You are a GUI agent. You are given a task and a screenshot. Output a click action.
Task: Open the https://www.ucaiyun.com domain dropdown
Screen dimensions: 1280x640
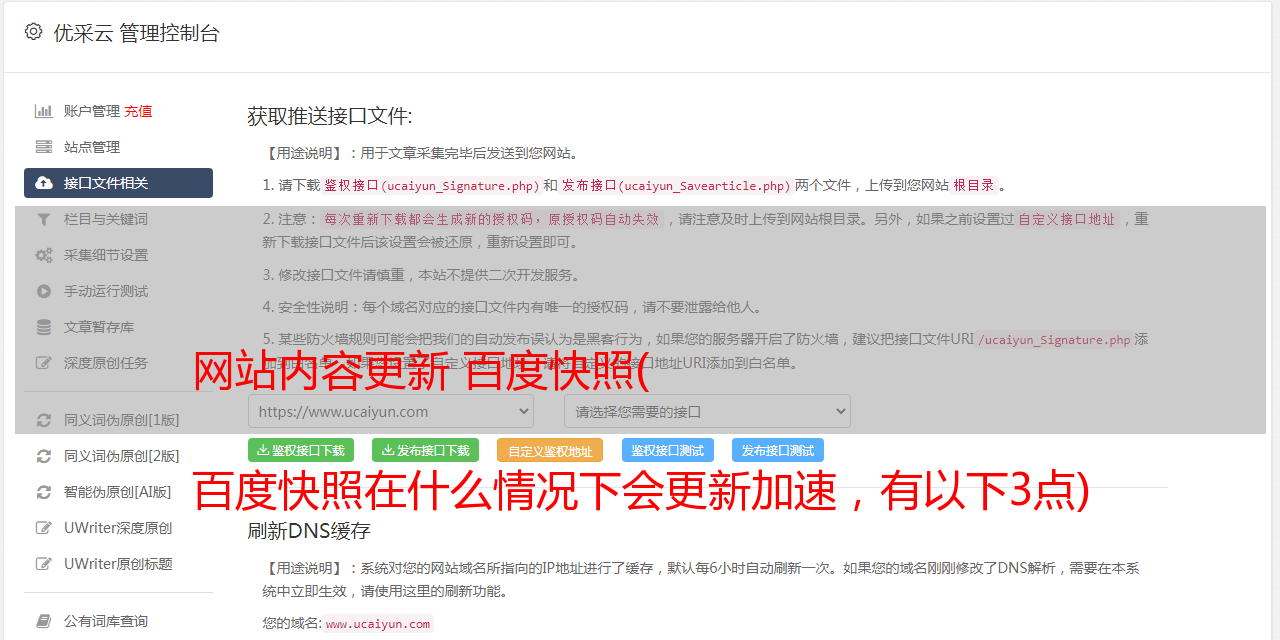pos(391,411)
